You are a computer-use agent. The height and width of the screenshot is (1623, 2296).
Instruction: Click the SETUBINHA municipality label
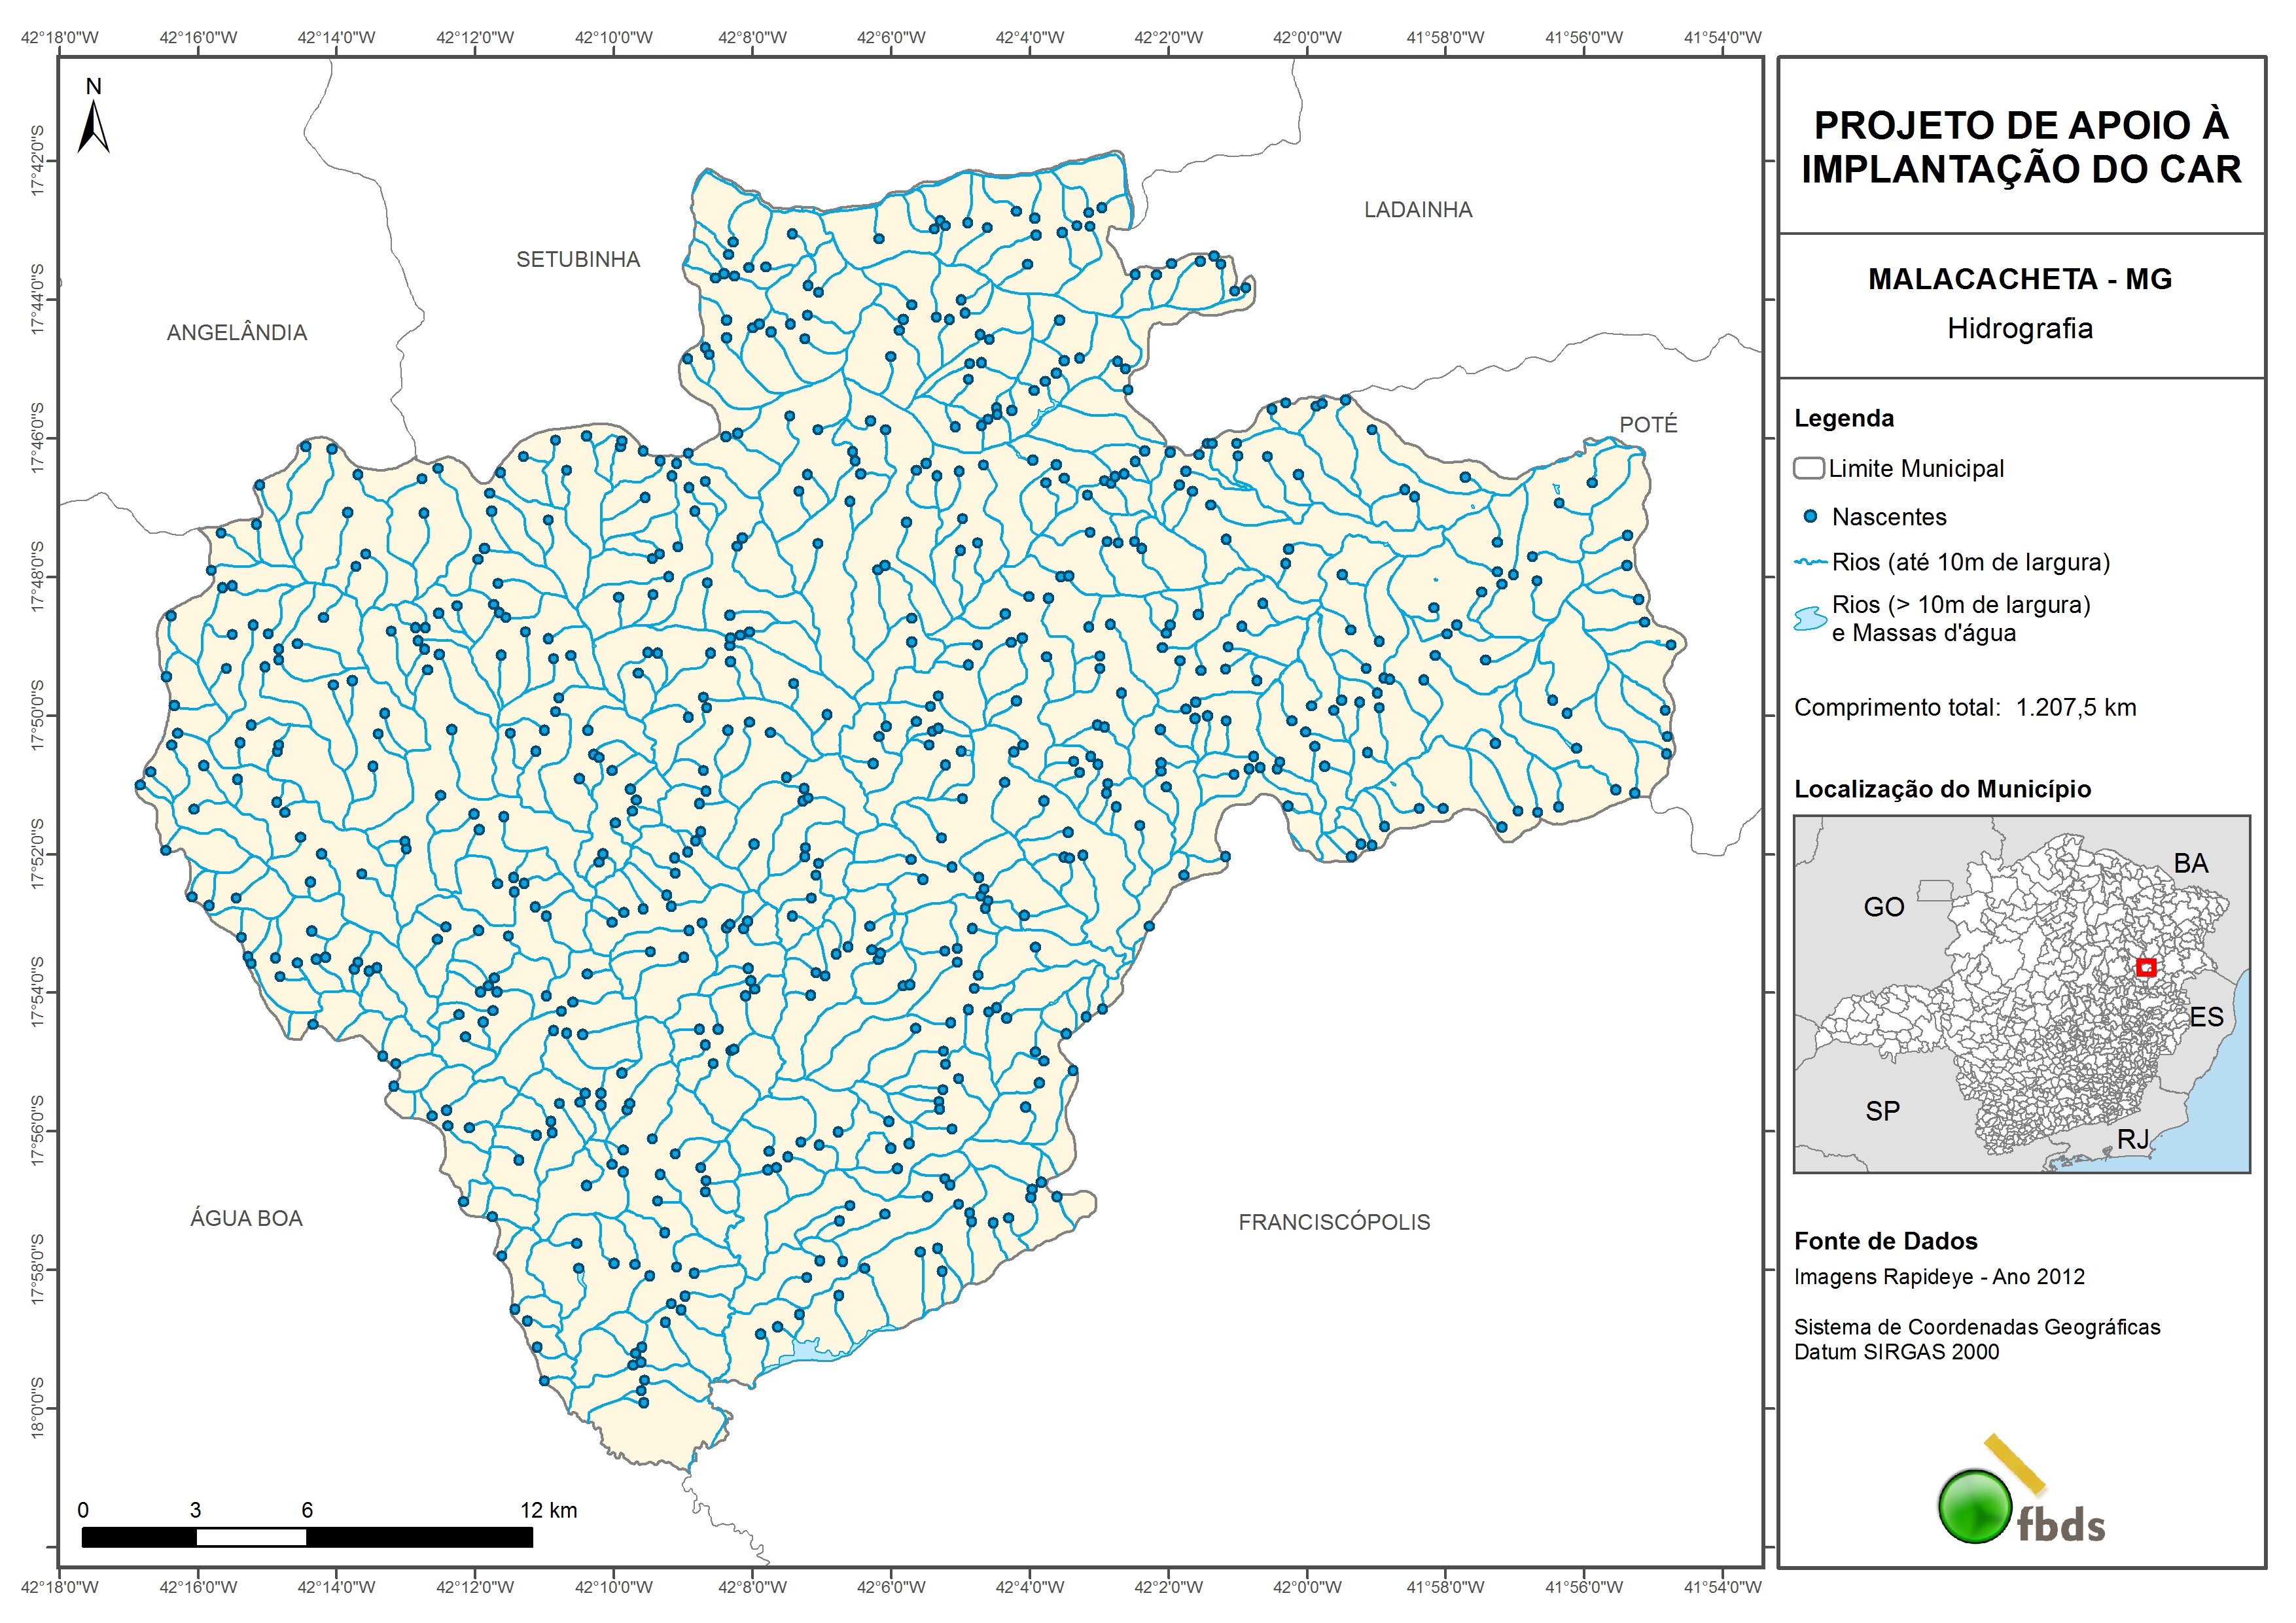[578, 260]
